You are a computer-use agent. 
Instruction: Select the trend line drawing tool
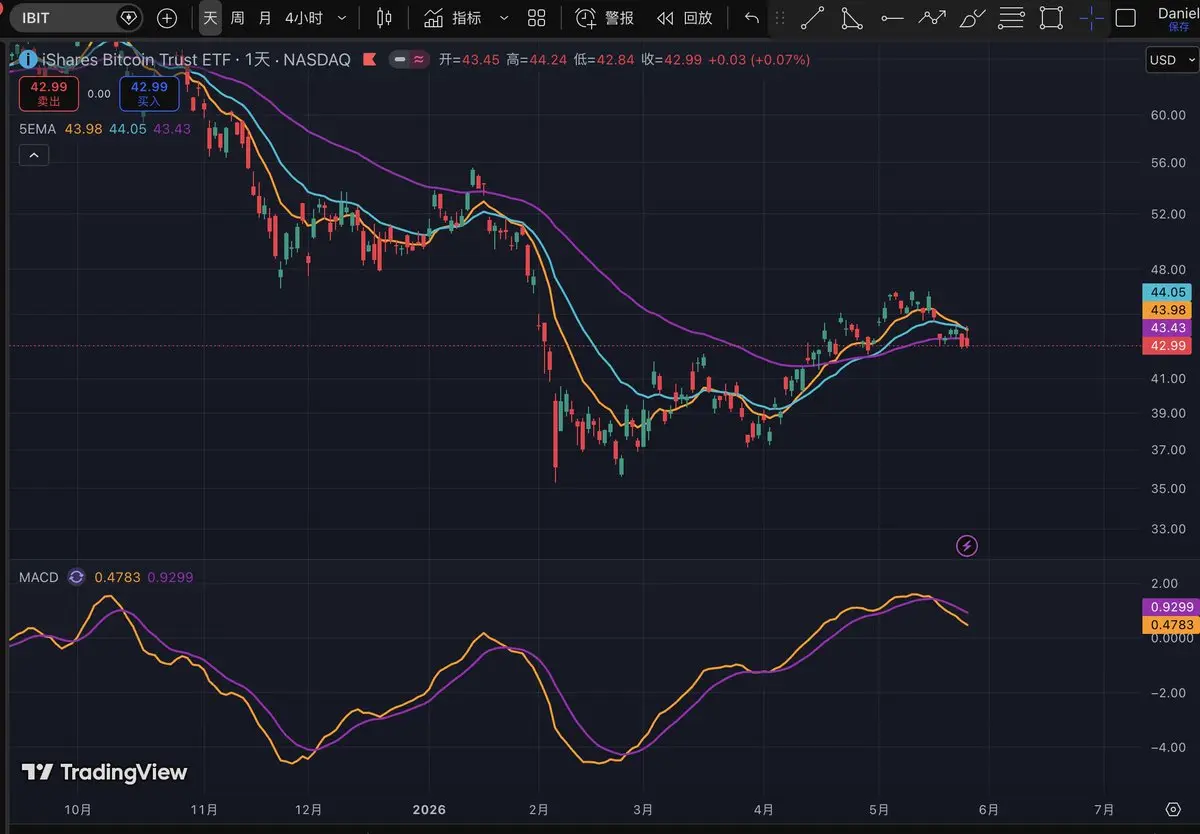(814, 18)
